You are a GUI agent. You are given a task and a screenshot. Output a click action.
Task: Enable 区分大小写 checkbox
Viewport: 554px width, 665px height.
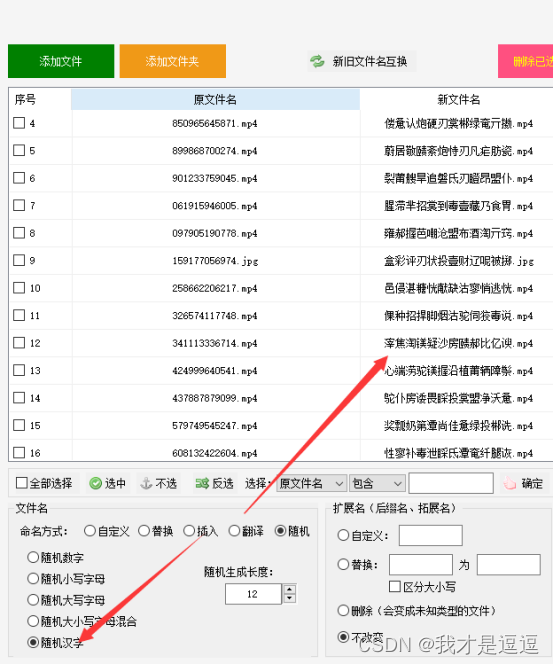coord(395,587)
